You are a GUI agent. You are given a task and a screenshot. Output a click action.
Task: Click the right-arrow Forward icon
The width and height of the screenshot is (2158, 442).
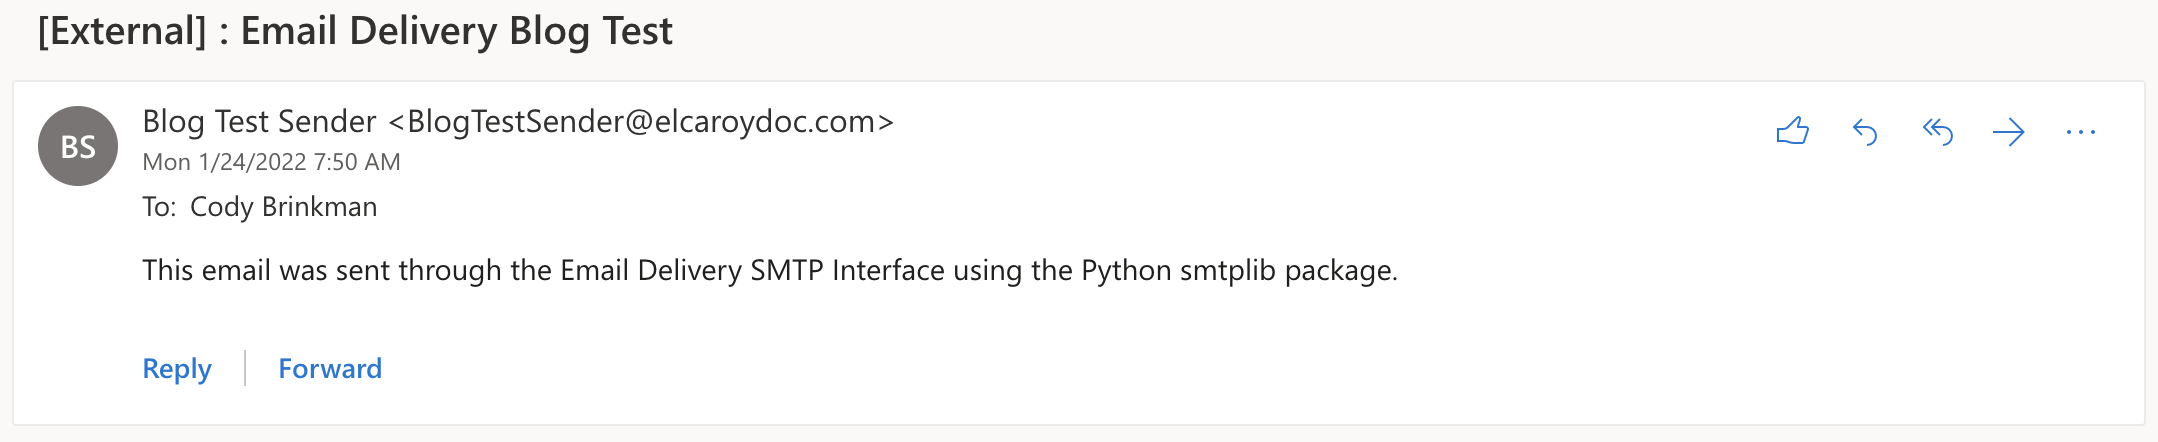coord(2008,131)
